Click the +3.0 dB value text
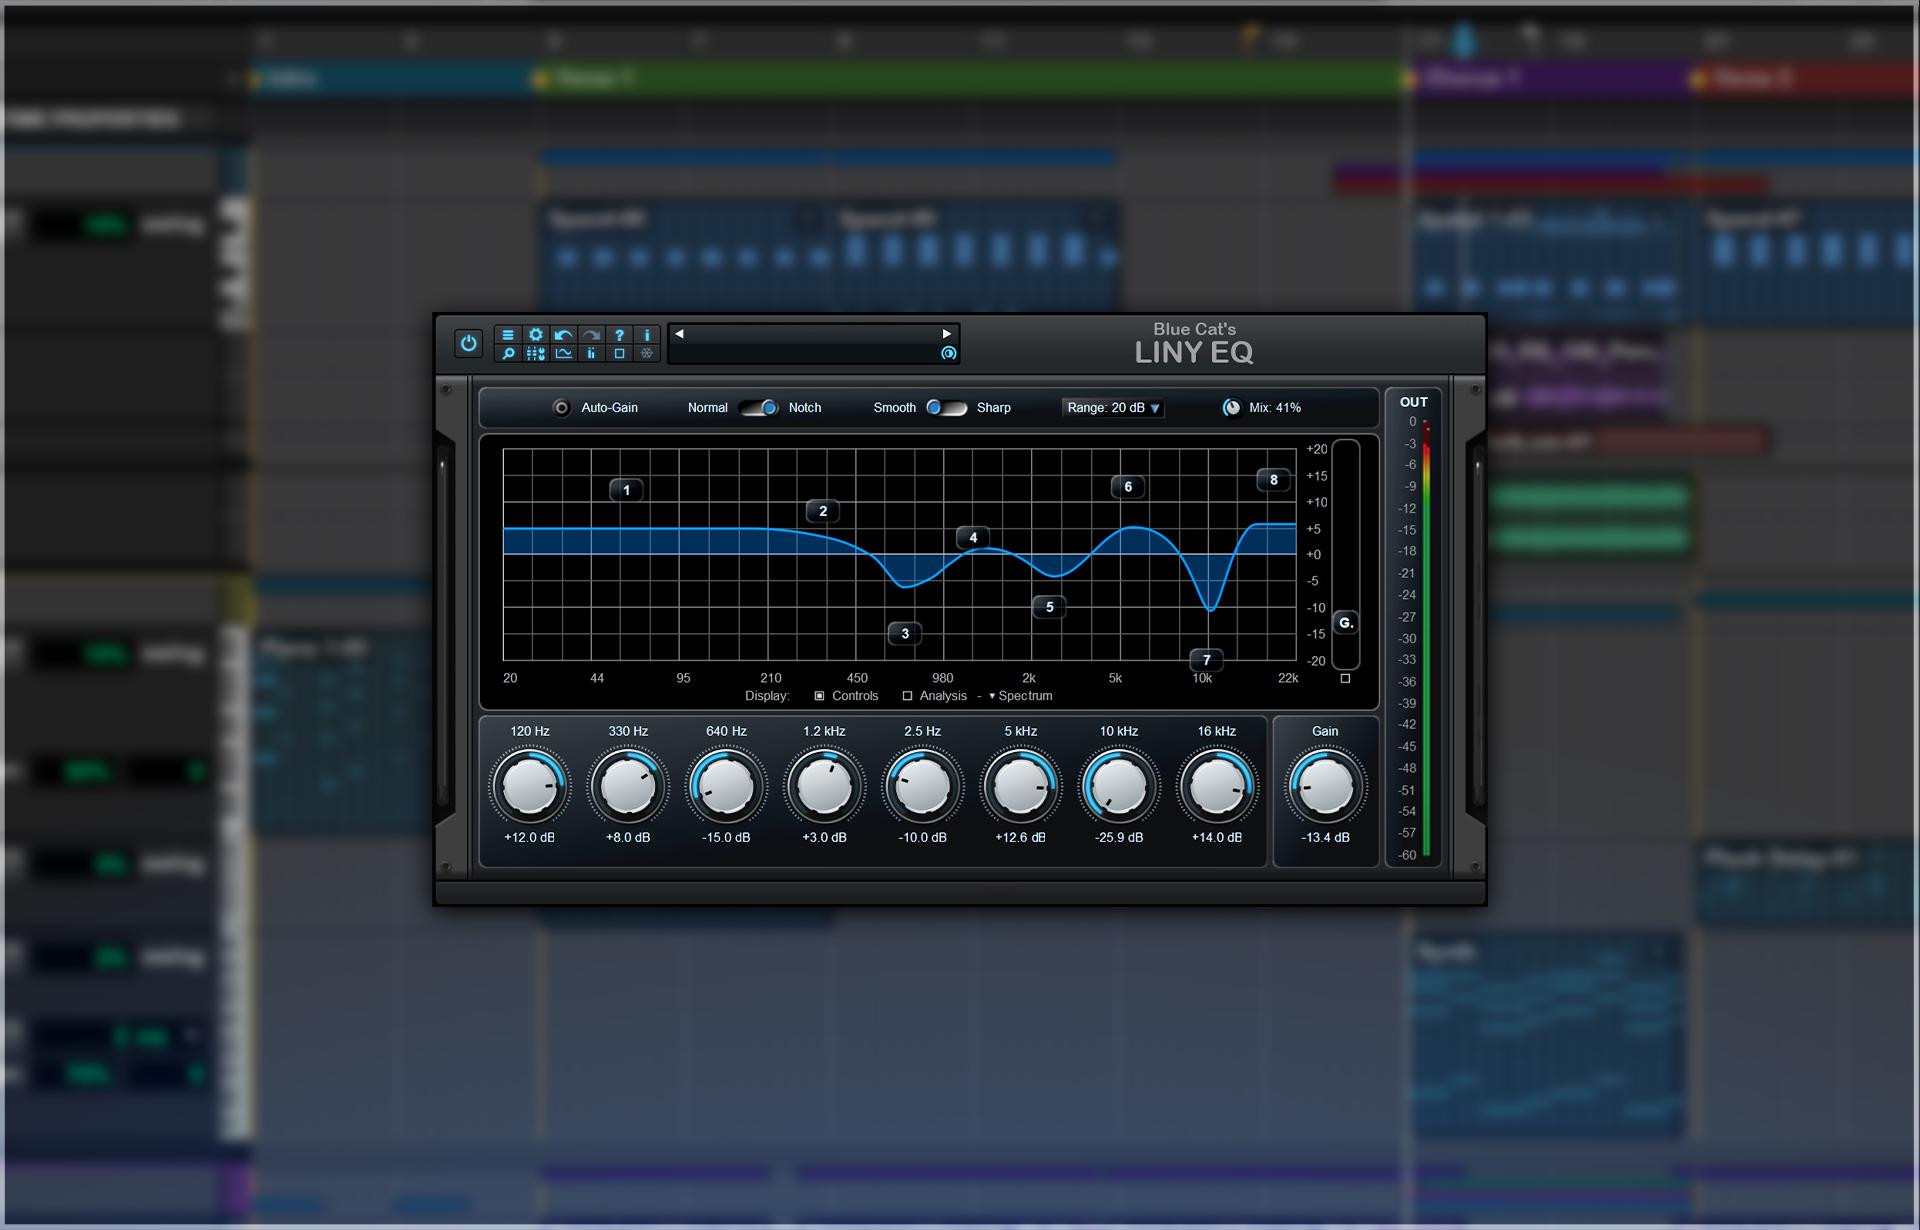 click(824, 837)
